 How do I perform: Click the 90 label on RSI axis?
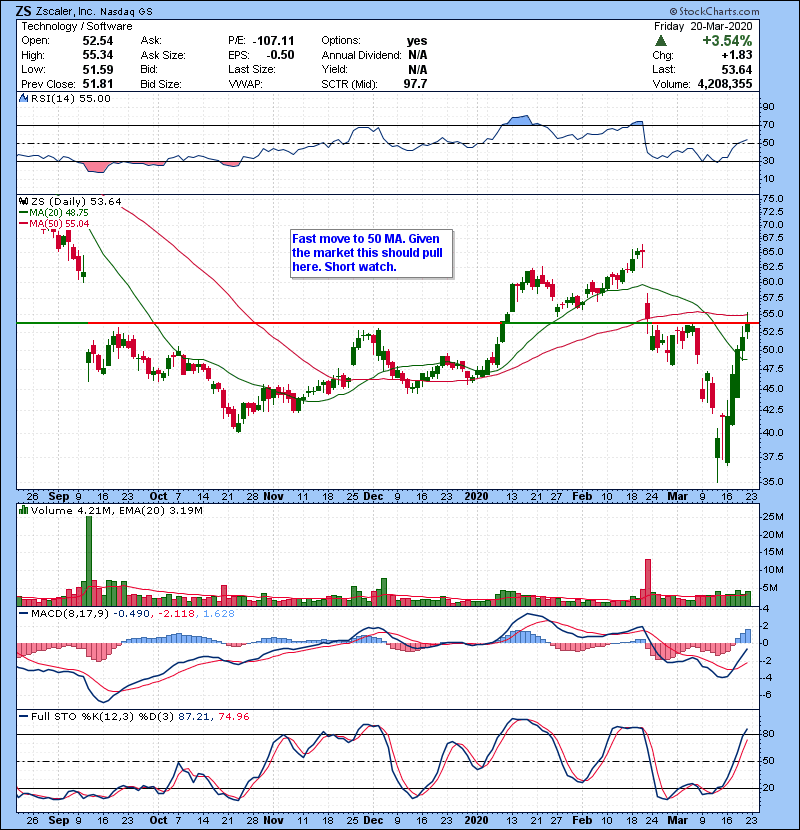tap(768, 107)
